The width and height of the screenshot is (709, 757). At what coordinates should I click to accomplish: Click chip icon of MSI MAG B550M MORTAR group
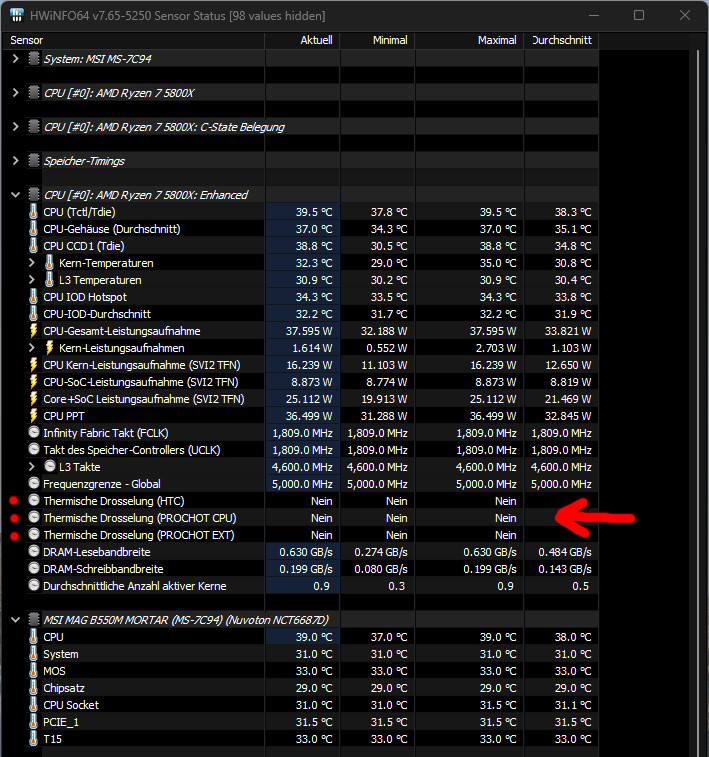(x=34, y=619)
